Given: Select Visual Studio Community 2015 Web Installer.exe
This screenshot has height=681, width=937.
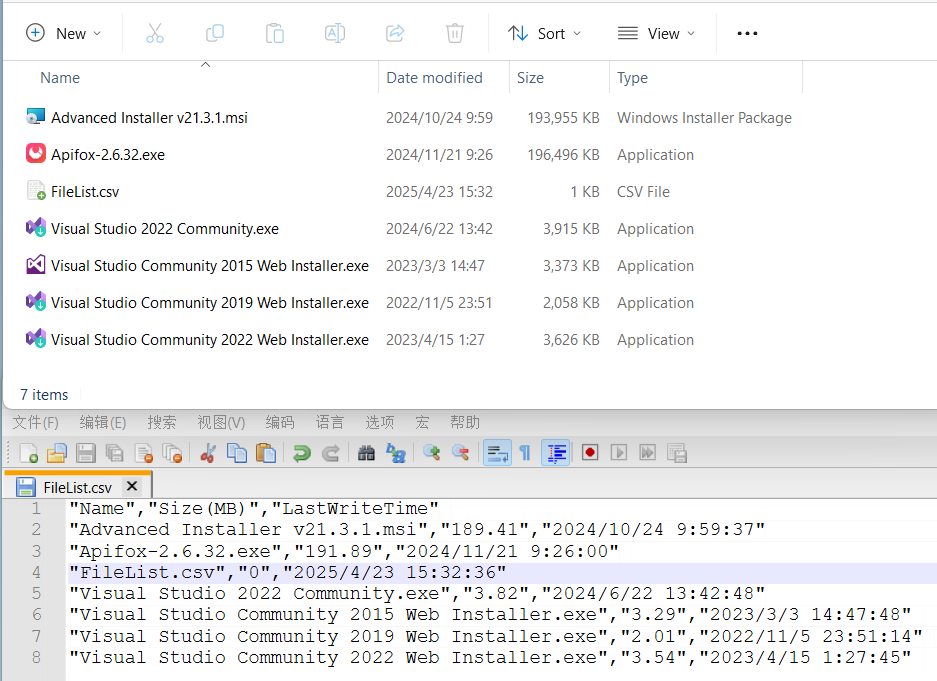Looking at the screenshot, I should (x=210, y=266).
